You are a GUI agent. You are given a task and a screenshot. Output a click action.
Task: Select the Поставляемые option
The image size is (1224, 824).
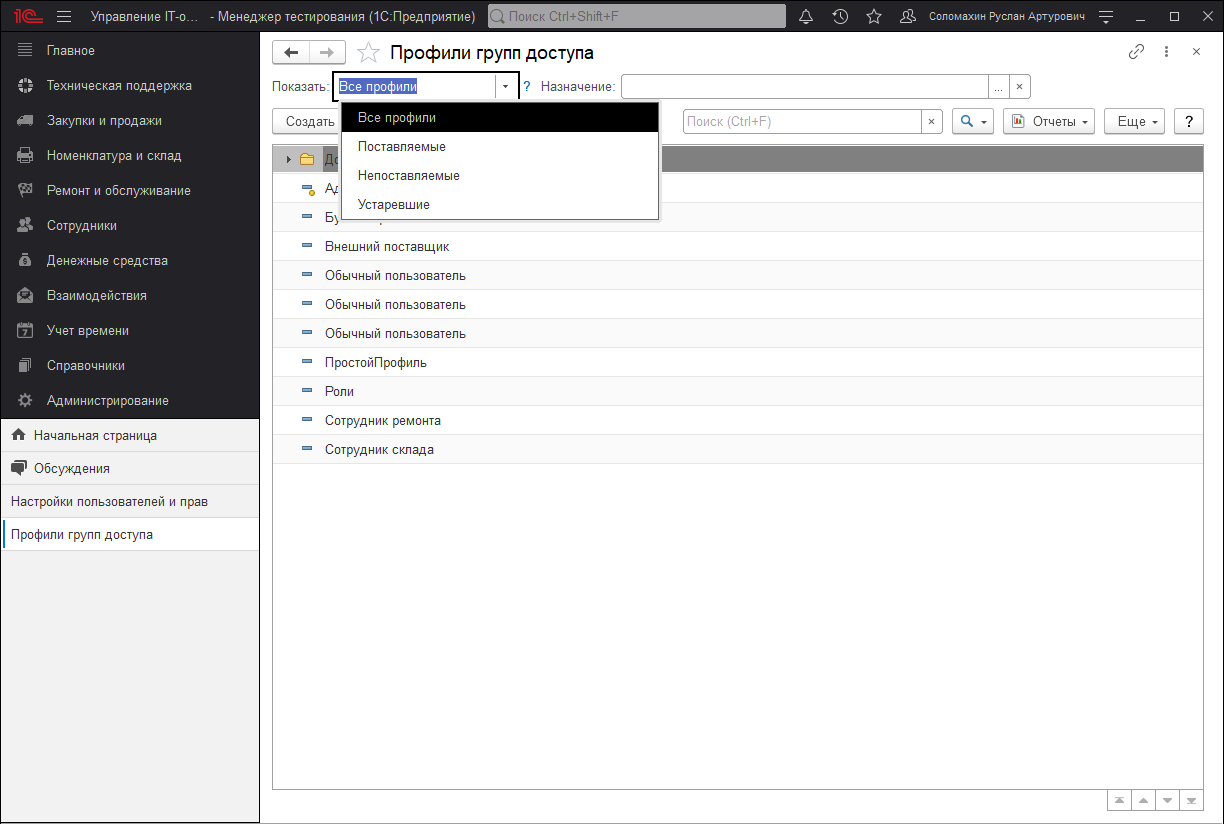(x=402, y=147)
